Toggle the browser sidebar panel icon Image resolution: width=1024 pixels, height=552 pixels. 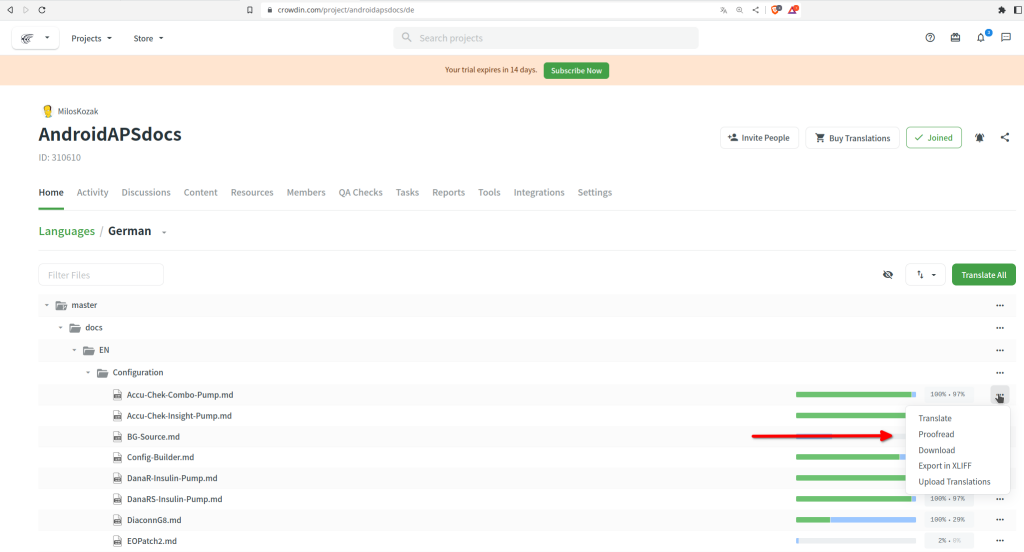click(1017, 10)
